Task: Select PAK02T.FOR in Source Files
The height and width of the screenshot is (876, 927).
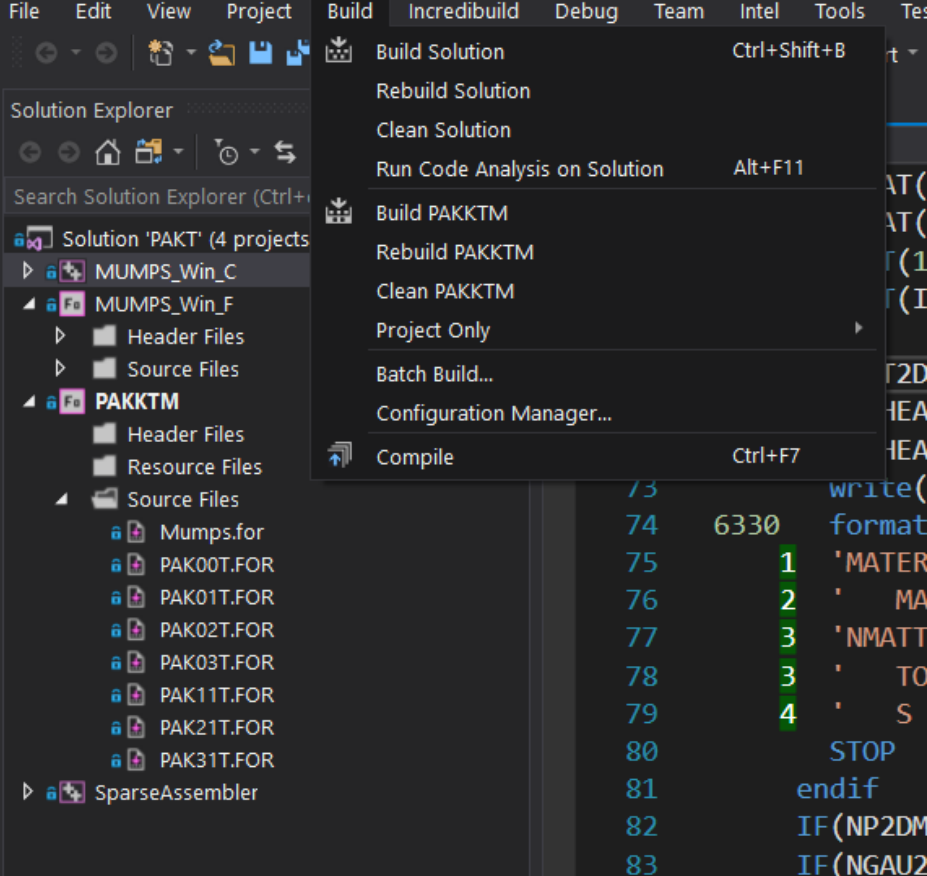Action: point(217,630)
